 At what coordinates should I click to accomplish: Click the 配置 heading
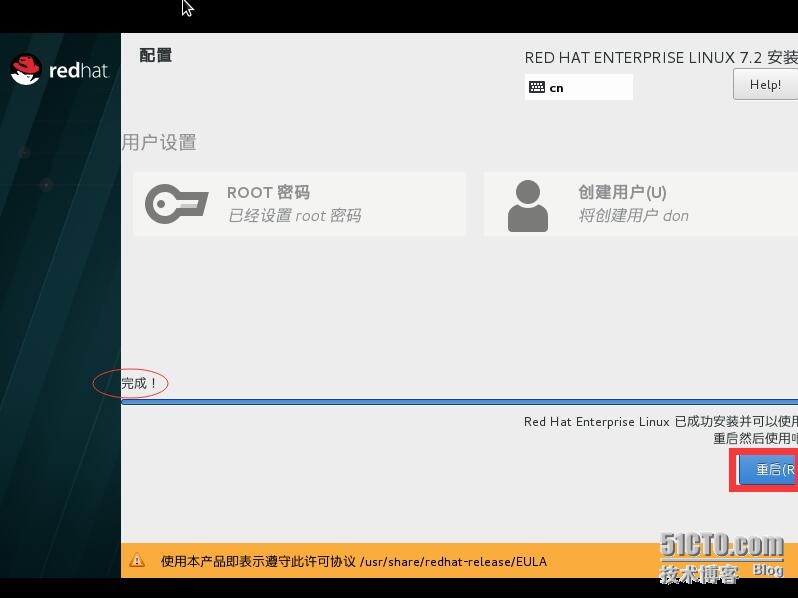[x=156, y=55]
